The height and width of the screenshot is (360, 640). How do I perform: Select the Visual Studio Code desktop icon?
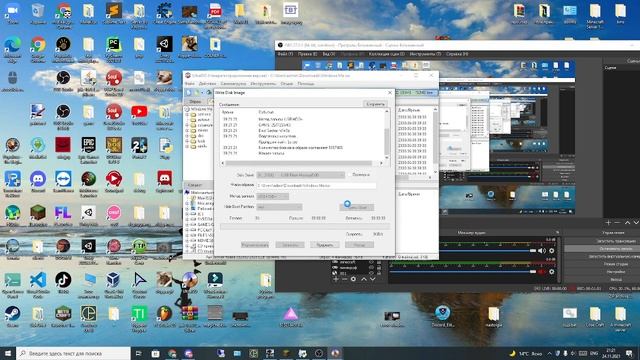point(38,280)
